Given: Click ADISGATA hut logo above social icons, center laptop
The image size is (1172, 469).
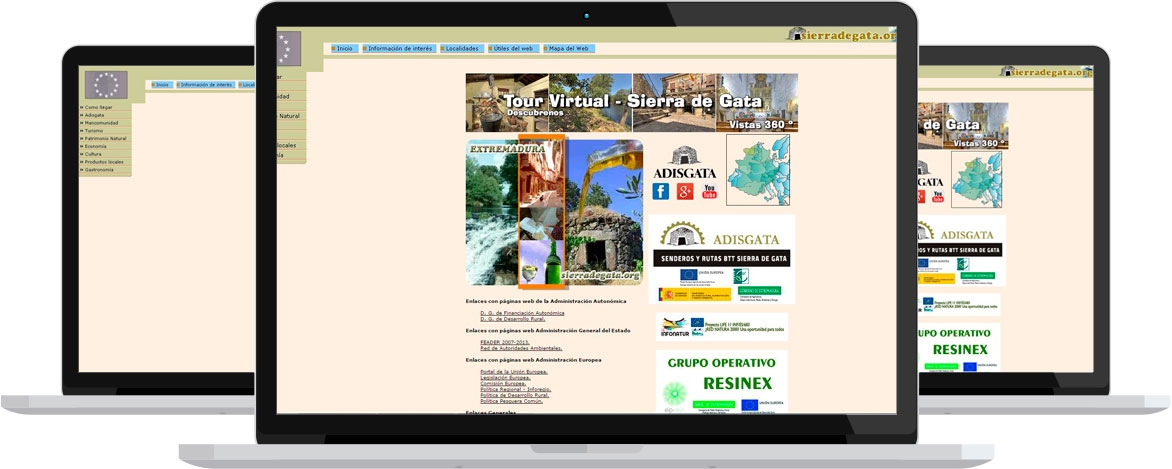Looking at the screenshot, I should click(x=684, y=162).
